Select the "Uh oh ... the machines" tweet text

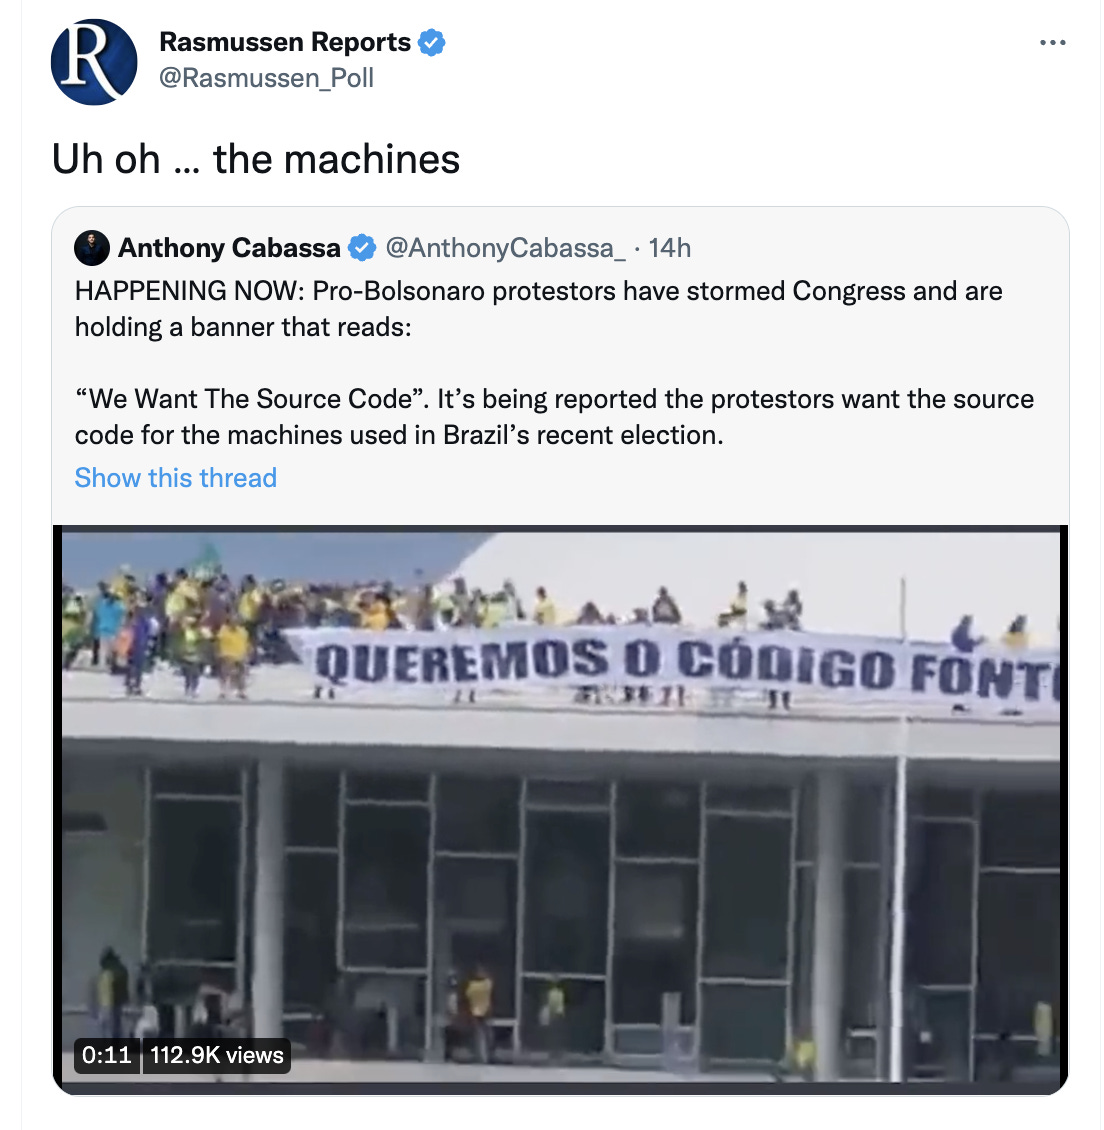[x=256, y=159]
